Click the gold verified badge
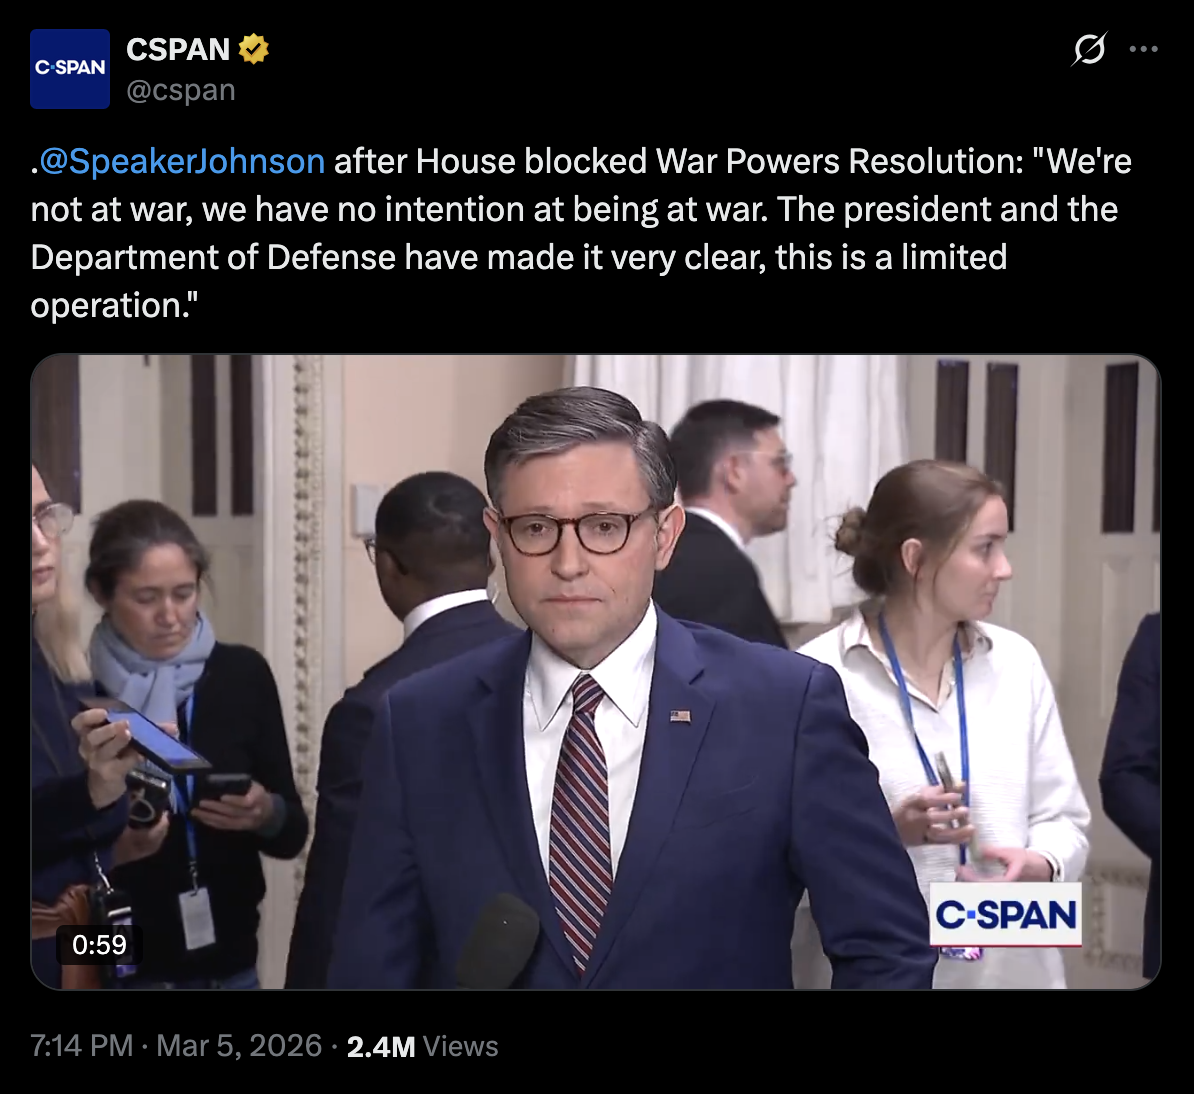 point(253,49)
